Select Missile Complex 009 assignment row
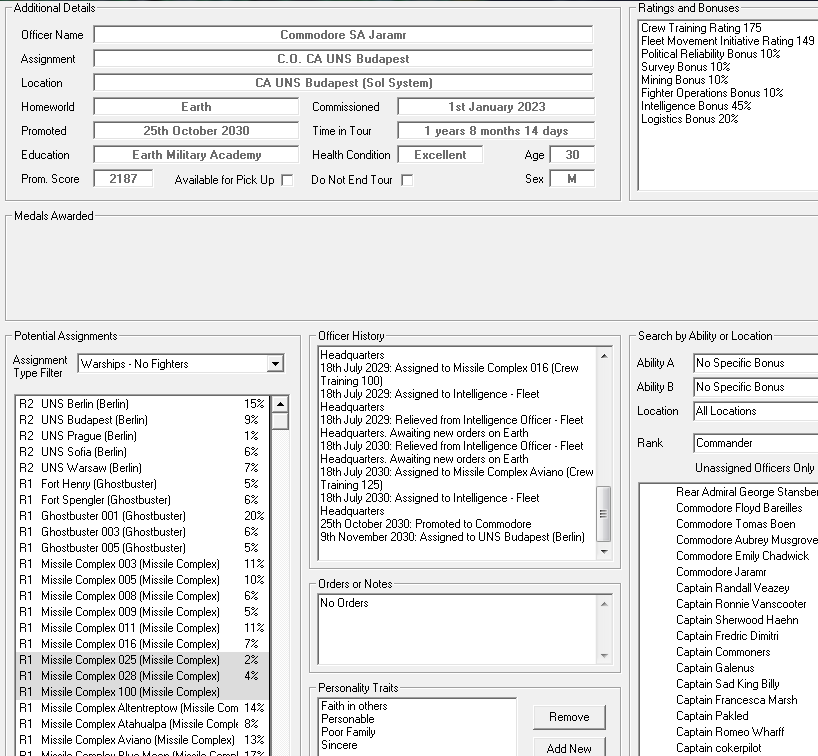This screenshot has width=818, height=756. tap(142, 612)
